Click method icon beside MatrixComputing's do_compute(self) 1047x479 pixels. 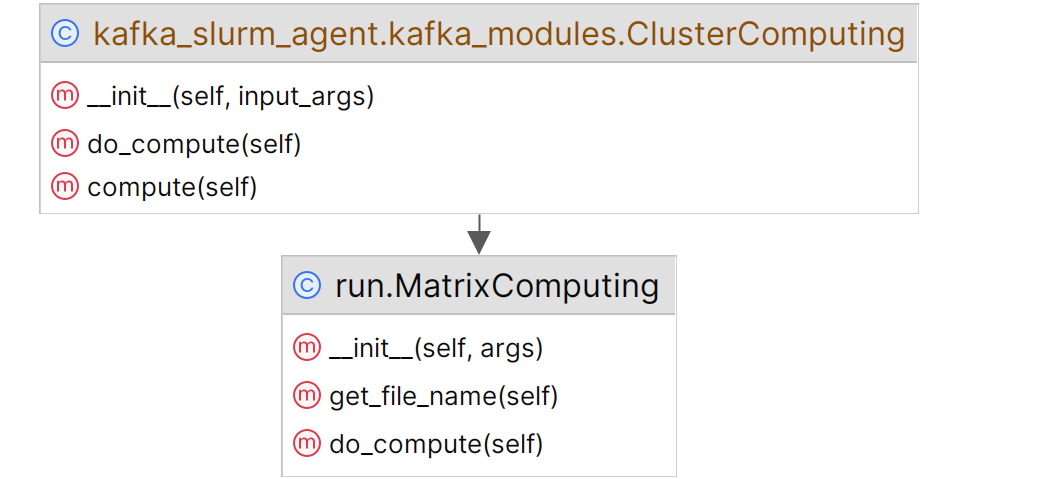(307, 443)
